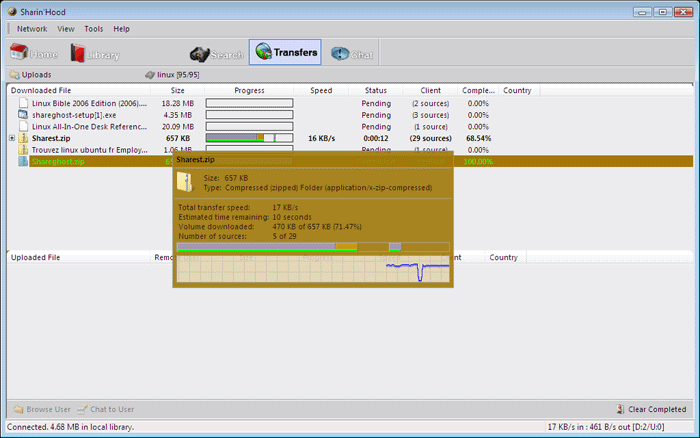Image resolution: width=700 pixels, height=438 pixels.
Task: Click the Sharest.zip progress bar
Action: tap(249, 138)
